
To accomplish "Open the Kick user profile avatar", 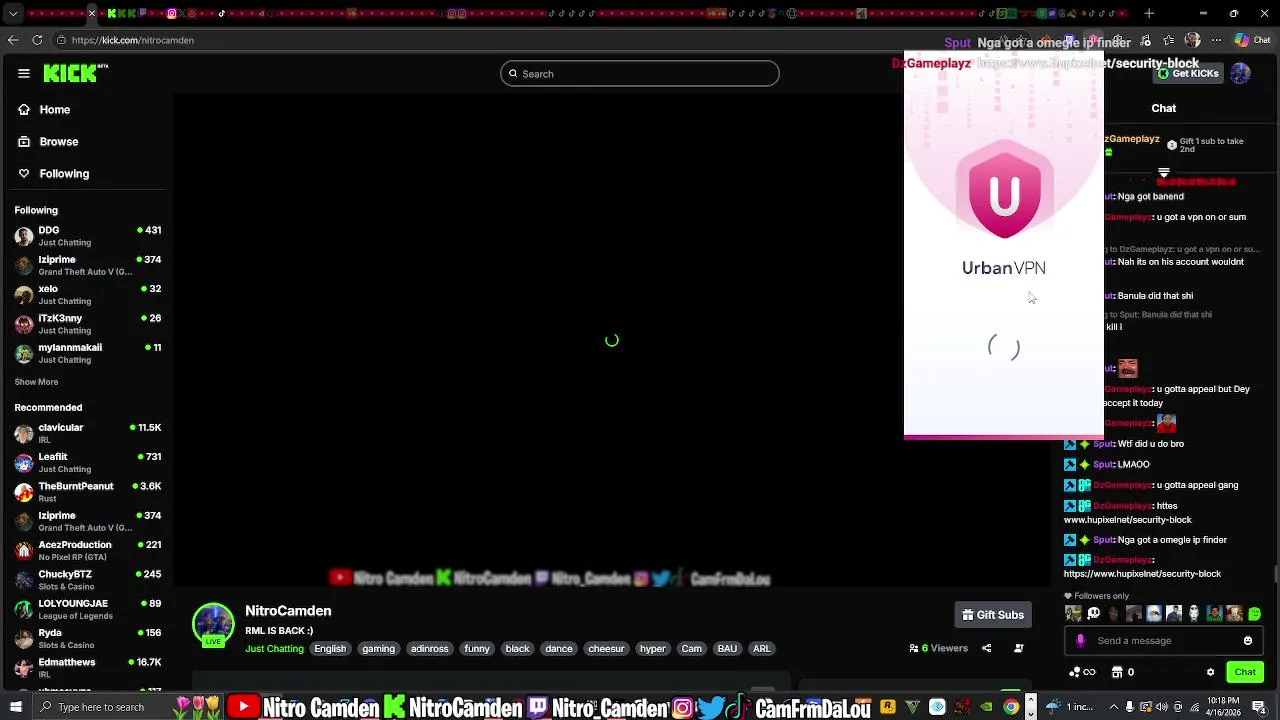I will point(1241,74).
